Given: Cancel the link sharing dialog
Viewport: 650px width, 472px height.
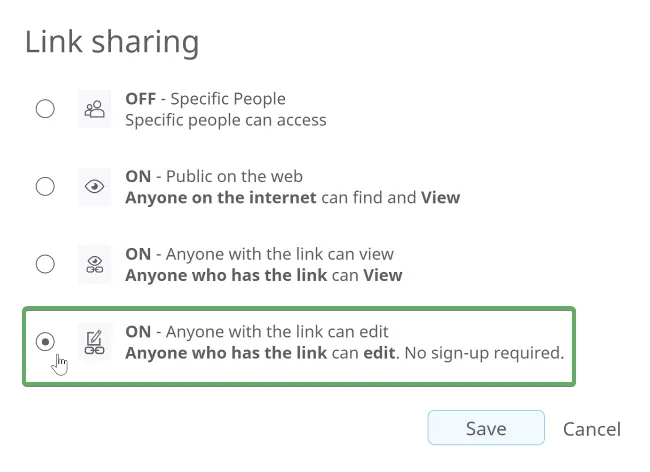Looking at the screenshot, I should [592, 429].
